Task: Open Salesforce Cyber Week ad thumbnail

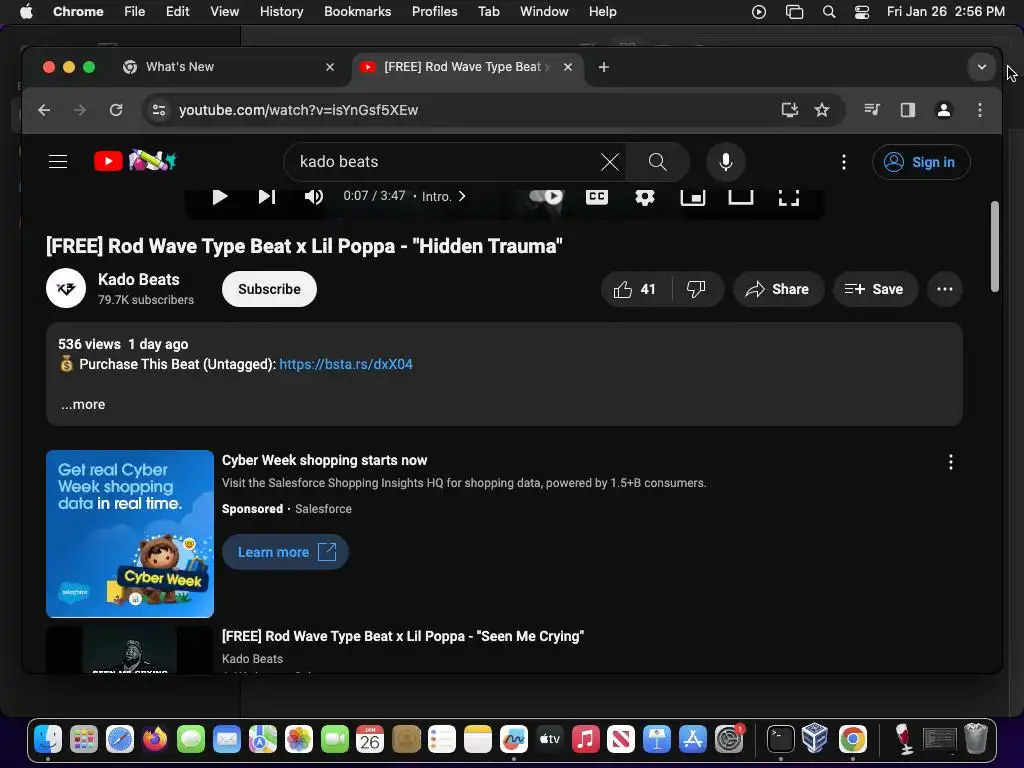Action: tap(130, 534)
